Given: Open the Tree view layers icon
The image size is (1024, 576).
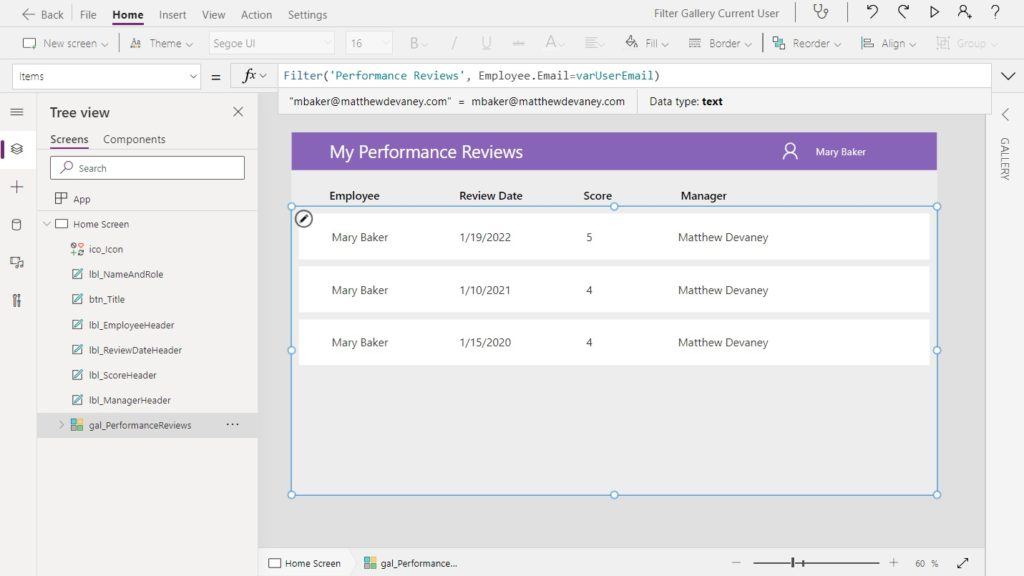Looking at the screenshot, I should click(17, 149).
